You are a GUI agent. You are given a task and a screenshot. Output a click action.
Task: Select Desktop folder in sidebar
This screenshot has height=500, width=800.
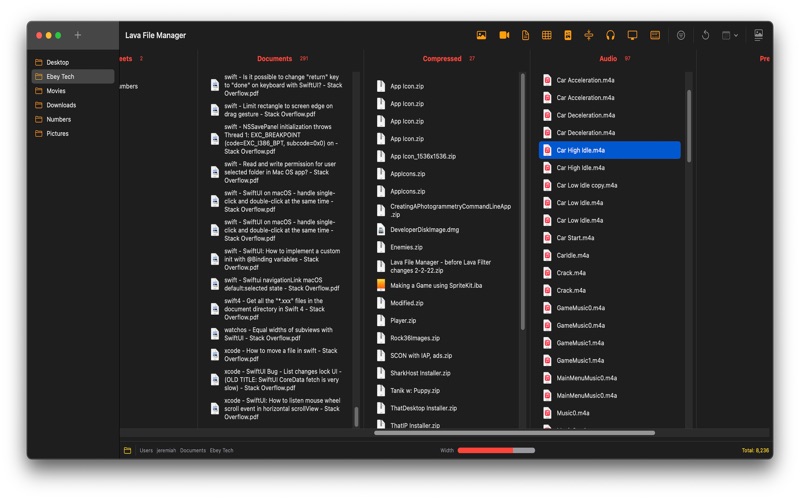click(x=57, y=62)
